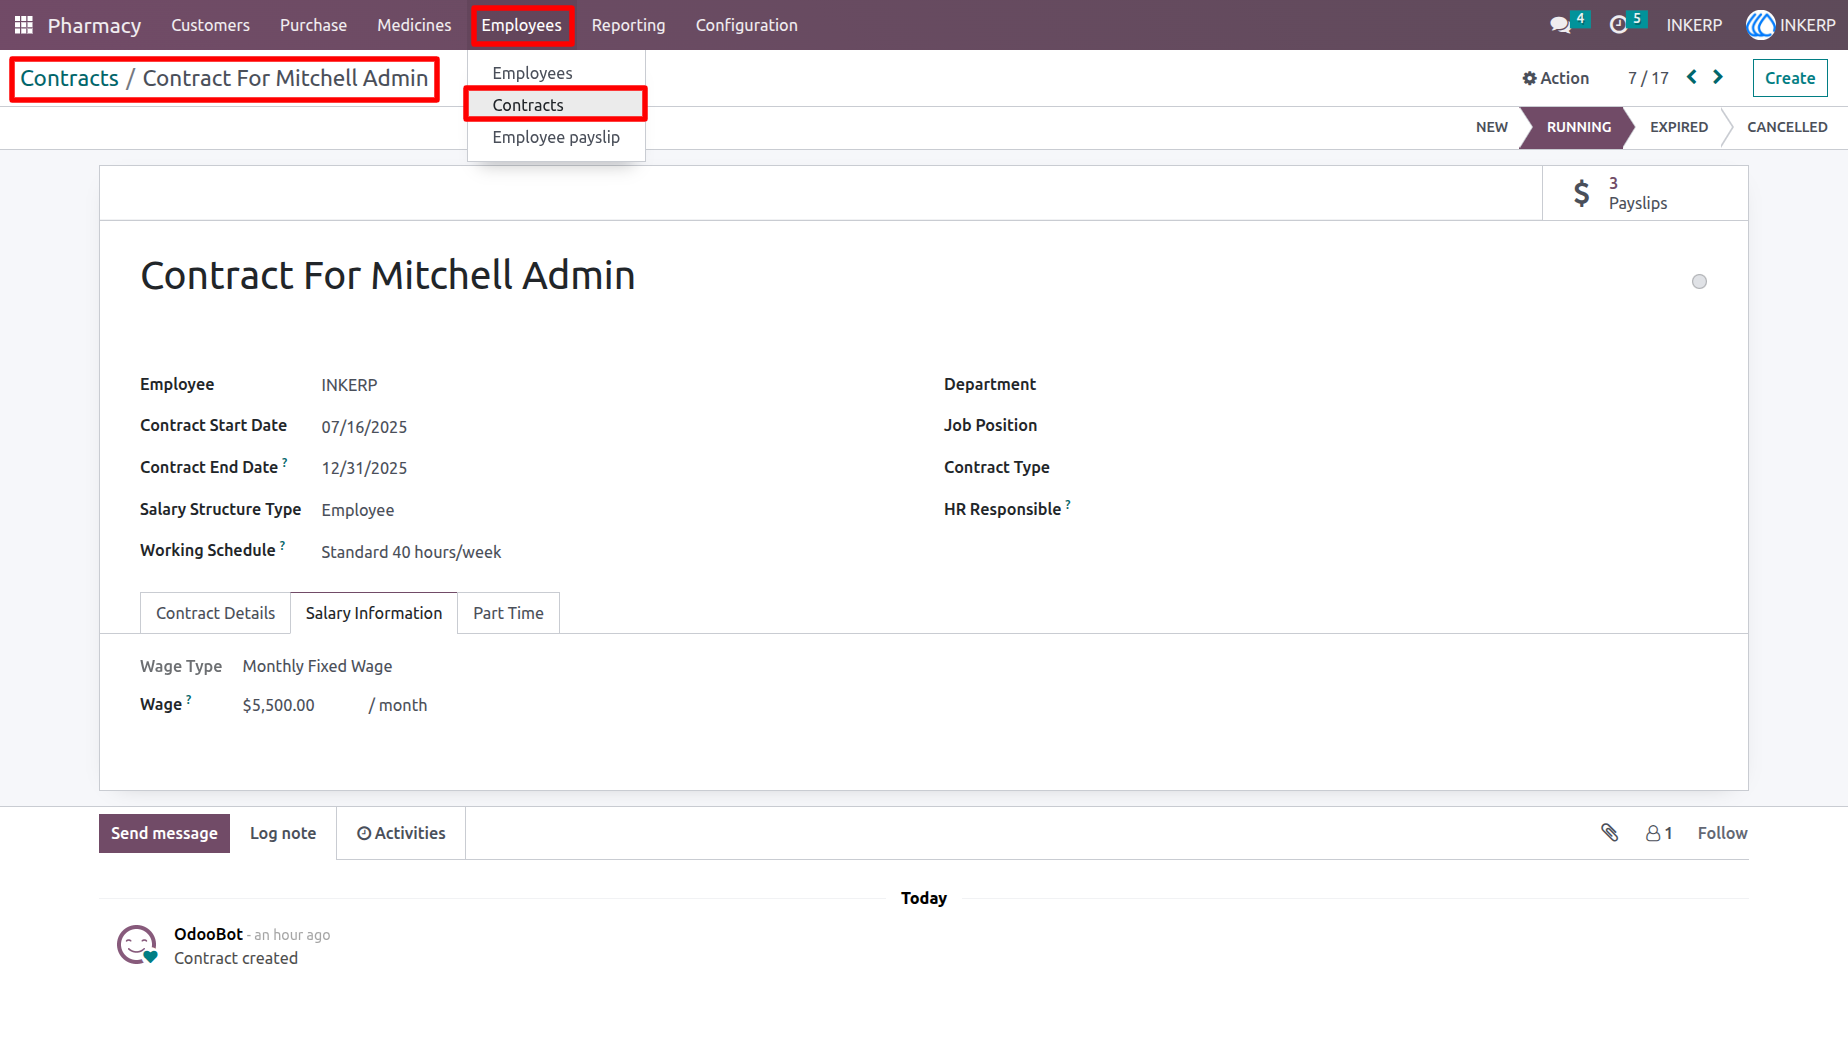Go to previous record arrow
The width and height of the screenshot is (1848, 1041).
tap(1692, 77)
